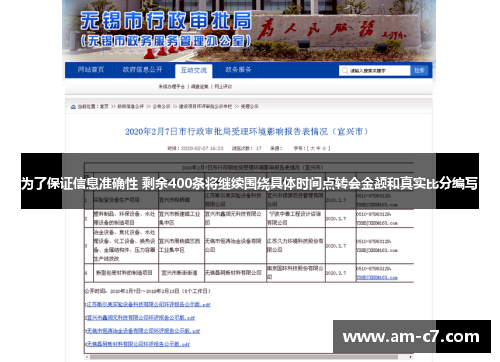Viewport: 500px width, 362px height.
Task: Open the third PDF link 无锡市恒涛冶金设备有限公司
Action: tap(143, 331)
